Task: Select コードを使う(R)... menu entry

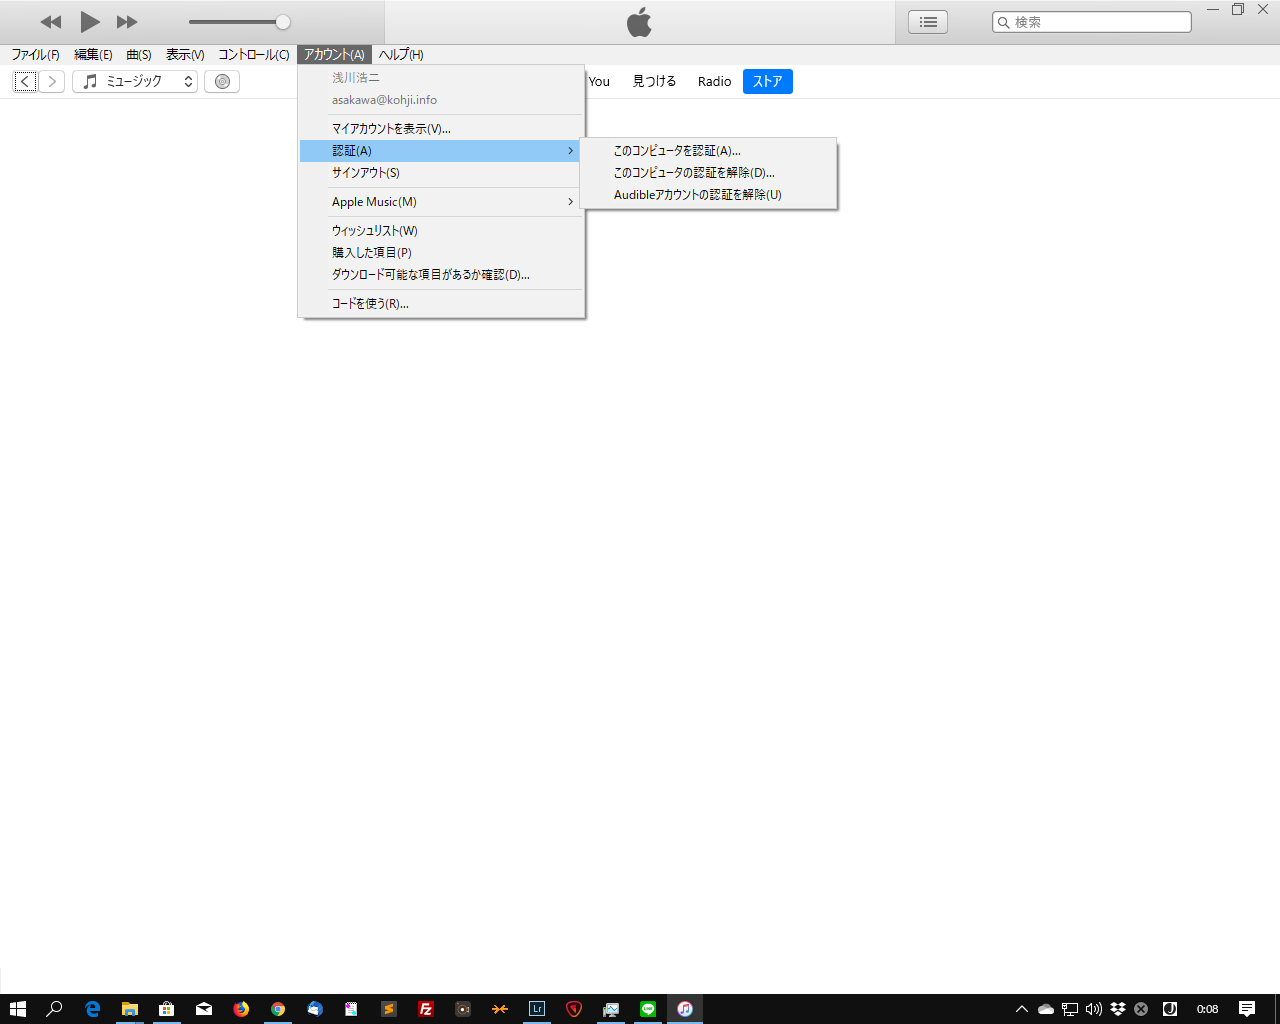Action: pos(441,304)
